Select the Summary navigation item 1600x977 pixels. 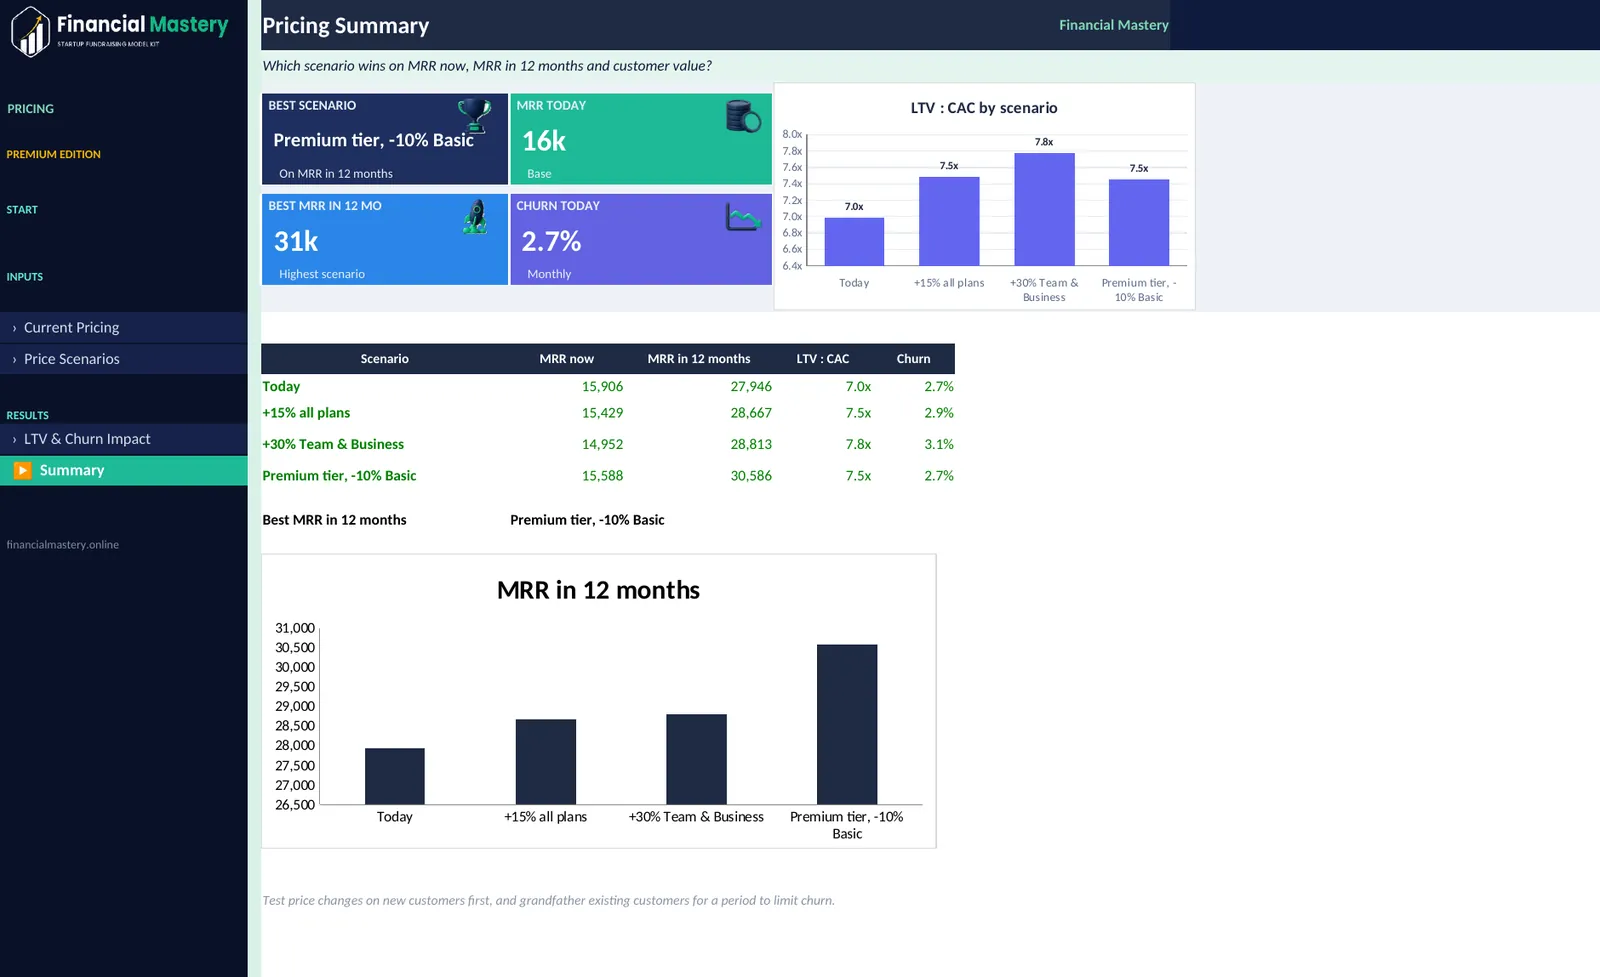tap(124, 470)
